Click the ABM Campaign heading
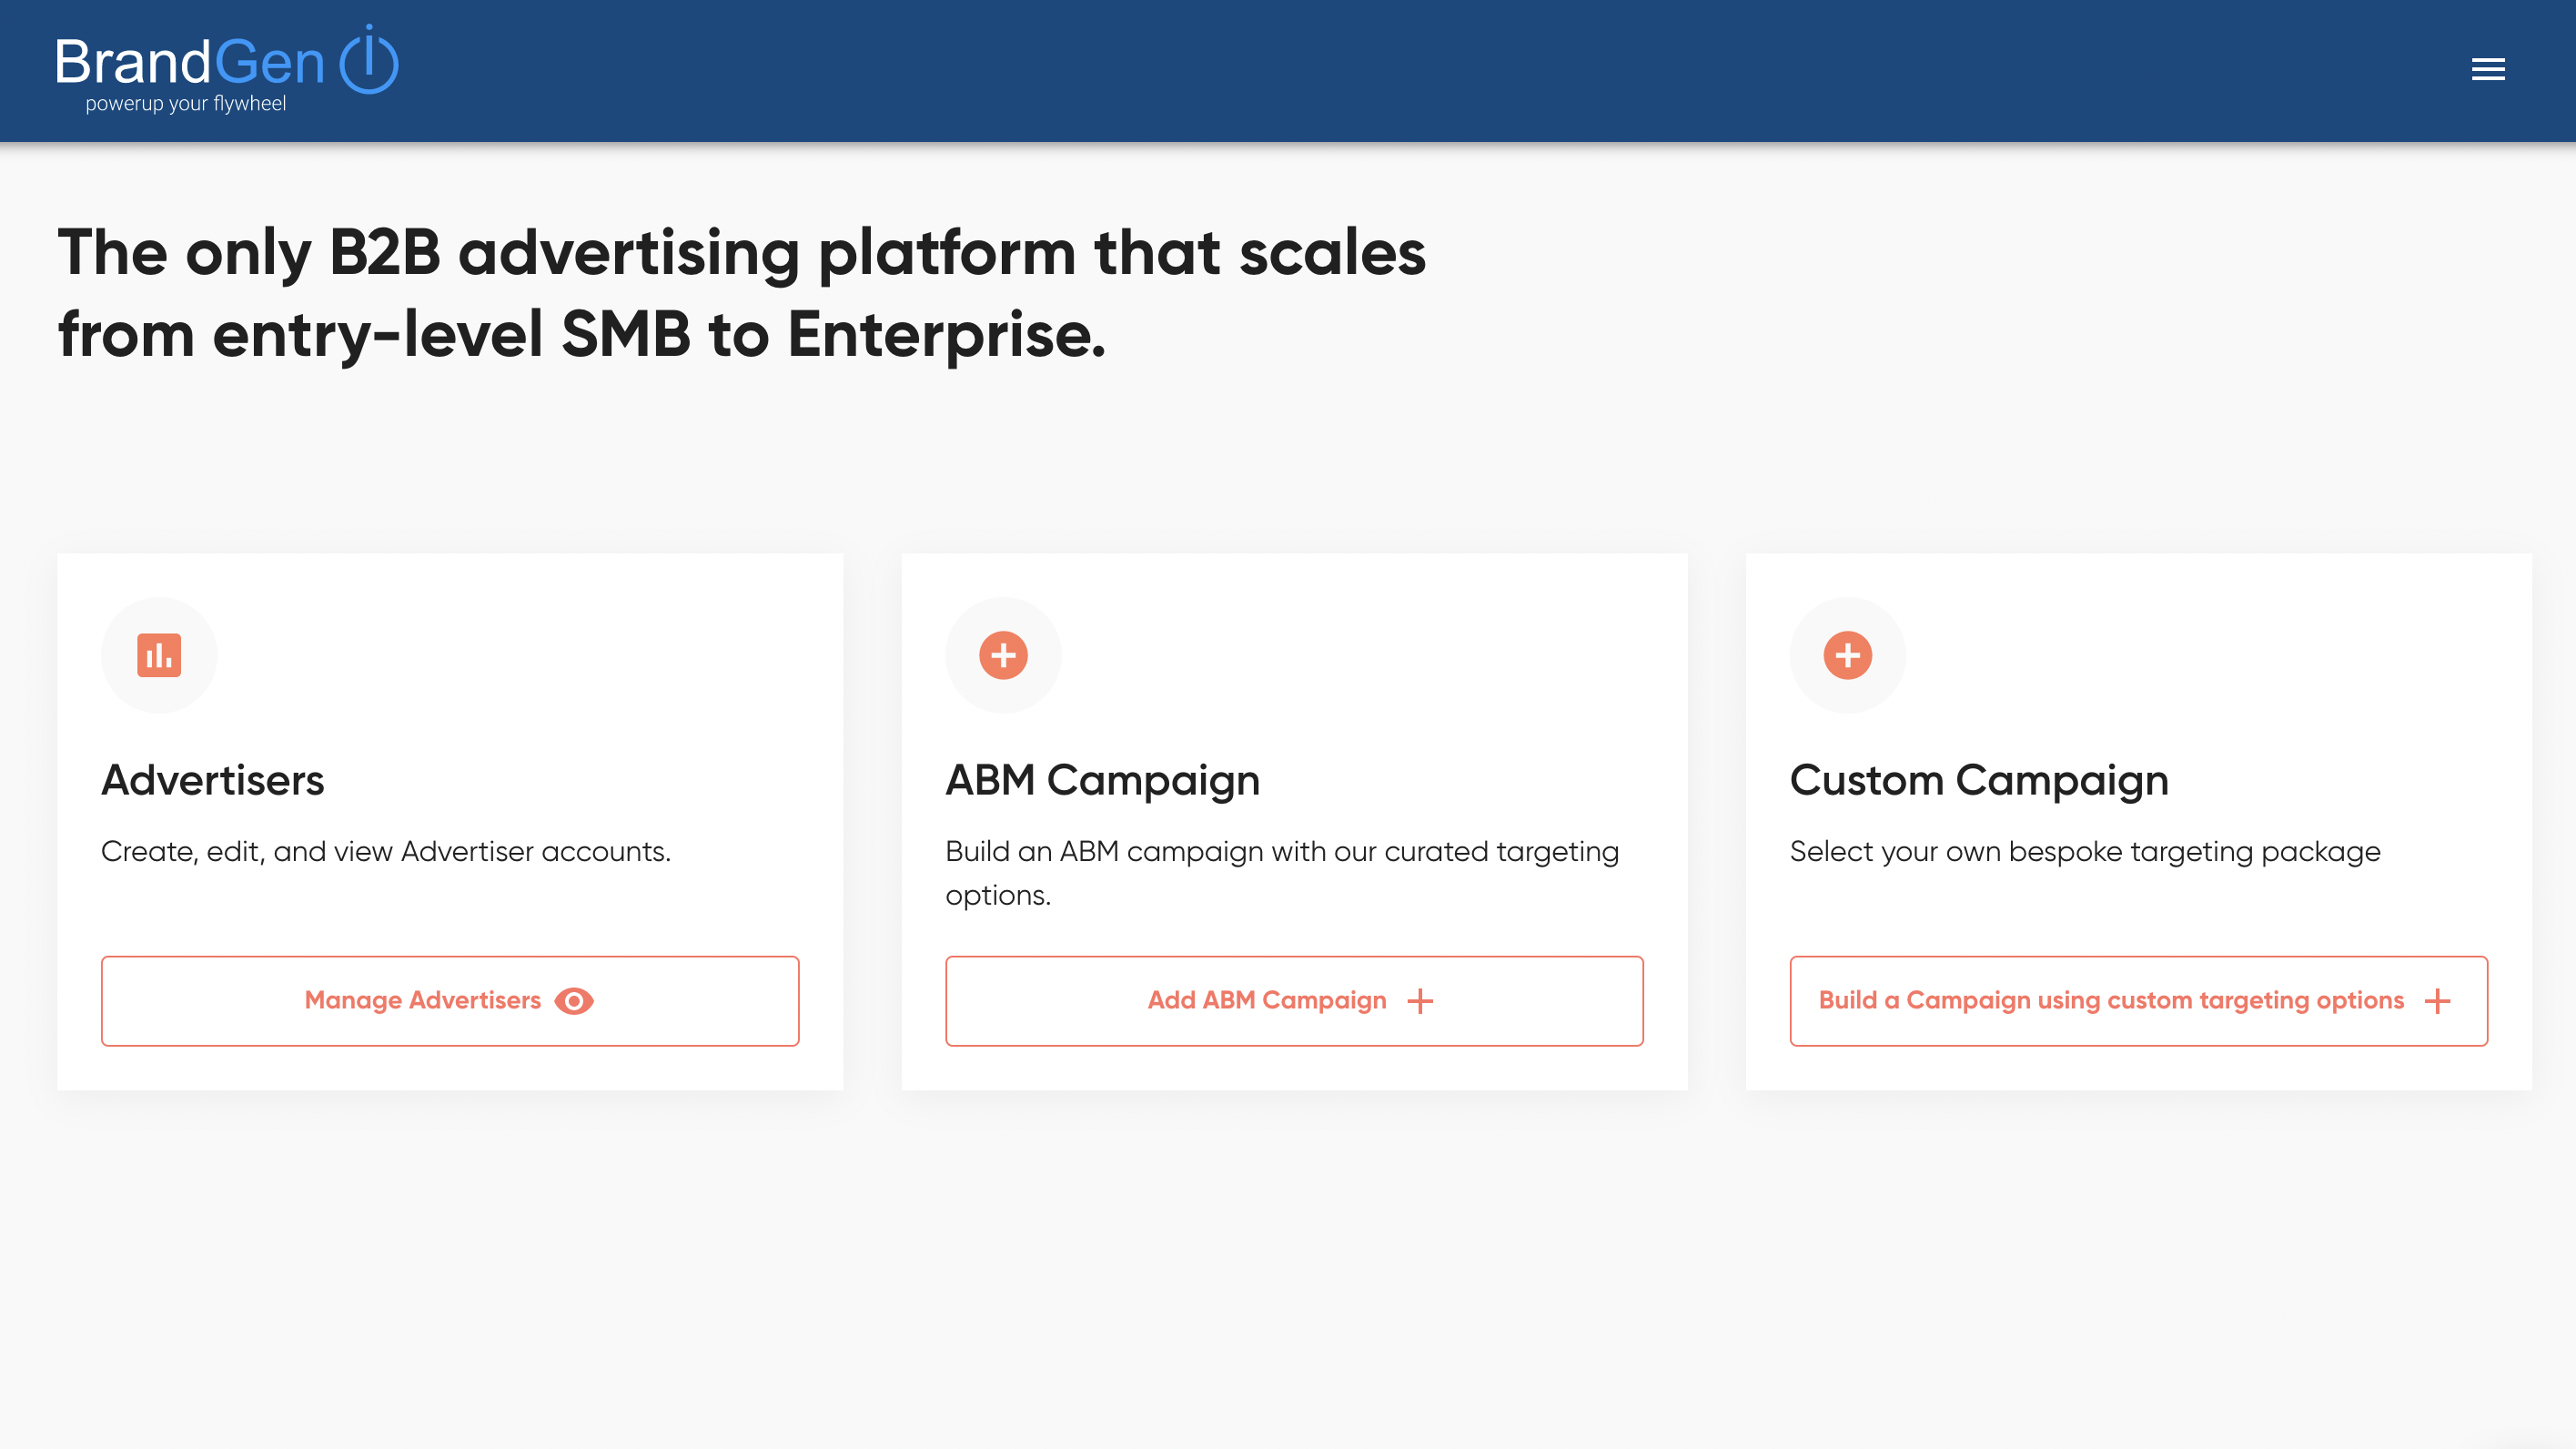2576x1449 pixels. [1102, 780]
